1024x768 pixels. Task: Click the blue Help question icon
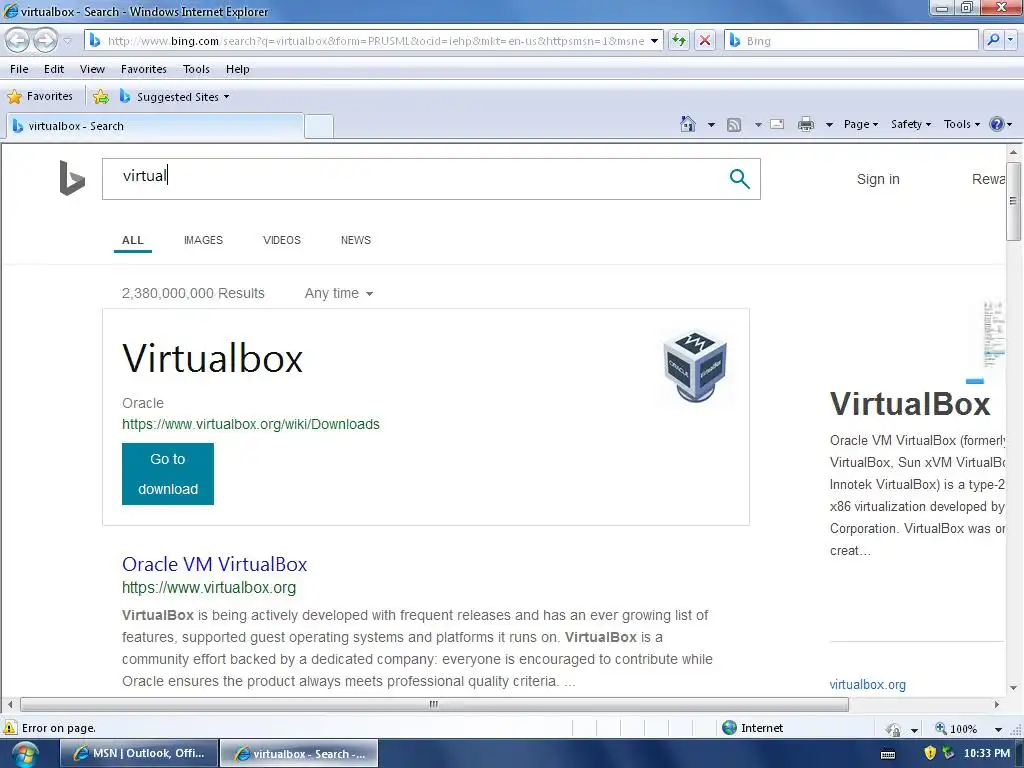(997, 124)
